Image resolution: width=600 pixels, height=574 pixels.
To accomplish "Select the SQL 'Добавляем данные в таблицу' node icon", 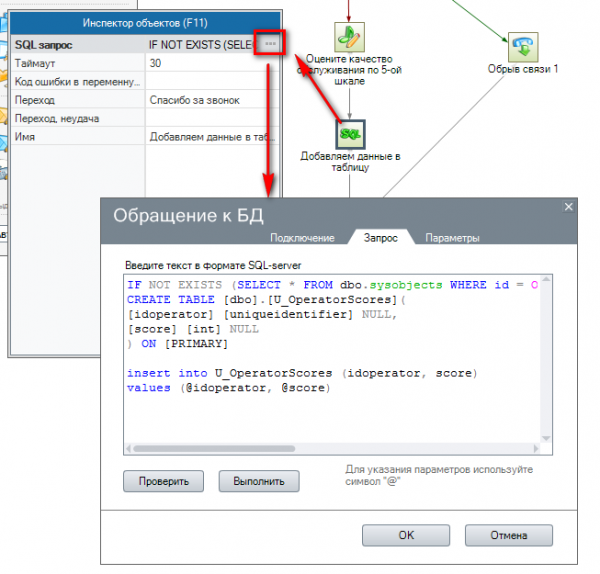I will (x=351, y=134).
